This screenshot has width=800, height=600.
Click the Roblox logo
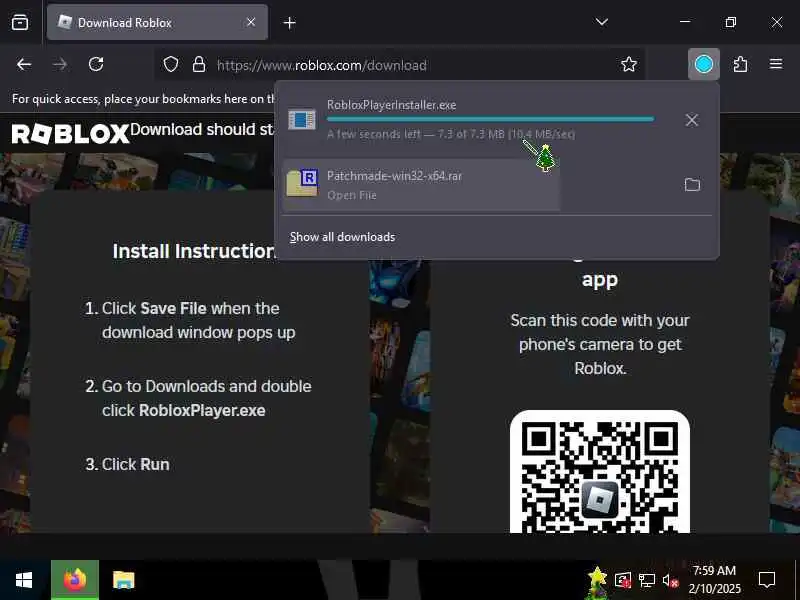70,134
